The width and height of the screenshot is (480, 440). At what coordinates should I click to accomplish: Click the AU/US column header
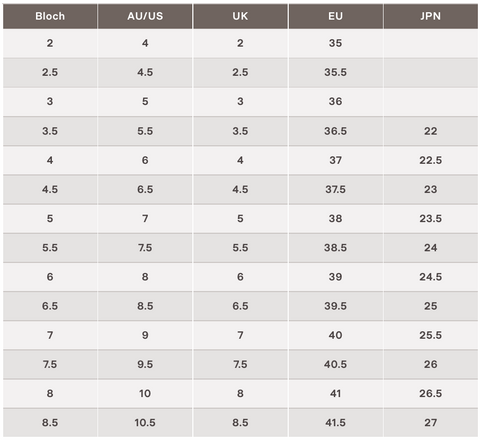coord(145,16)
